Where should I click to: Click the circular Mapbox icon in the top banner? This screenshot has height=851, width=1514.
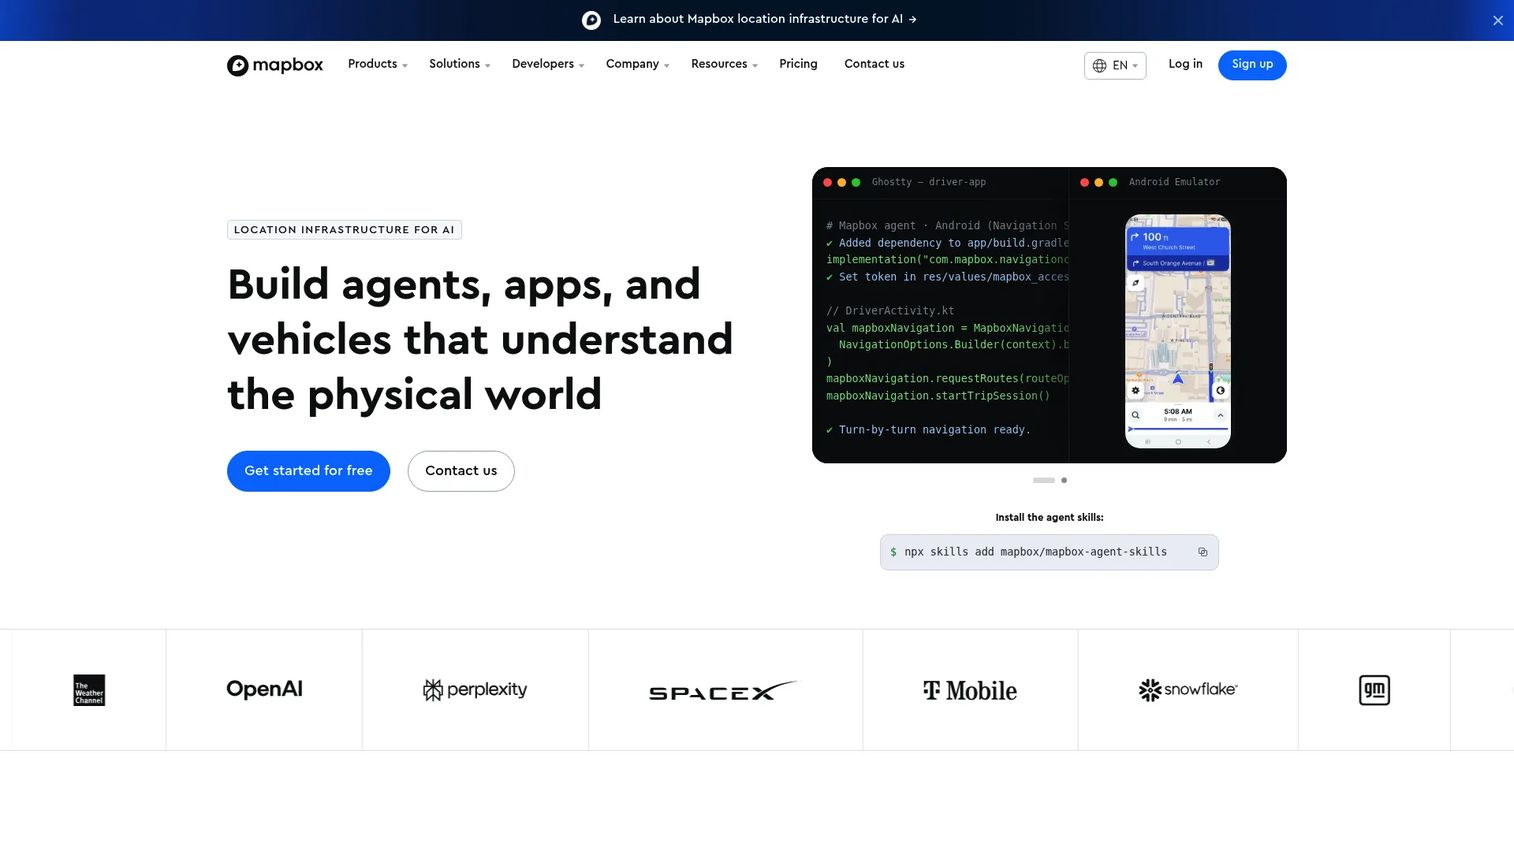(591, 20)
